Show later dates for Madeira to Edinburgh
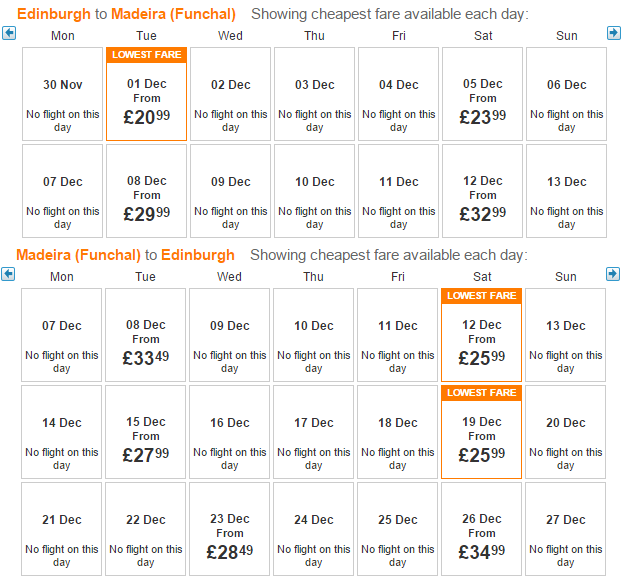 click(x=613, y=274)
